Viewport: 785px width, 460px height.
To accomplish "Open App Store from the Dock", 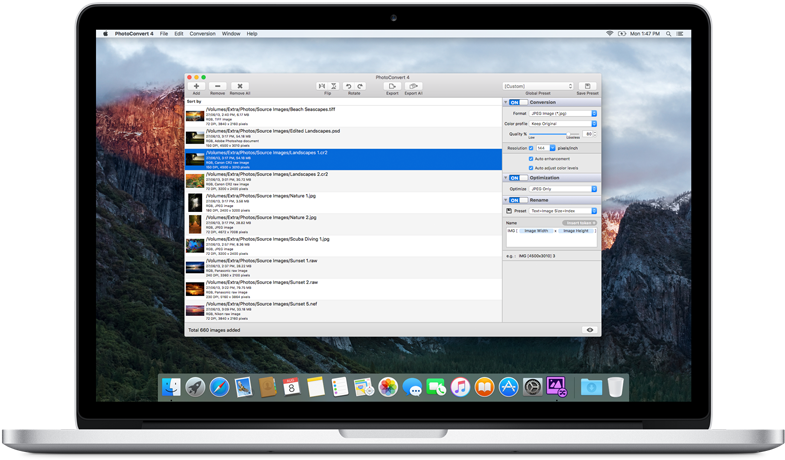I will point(508,387).
